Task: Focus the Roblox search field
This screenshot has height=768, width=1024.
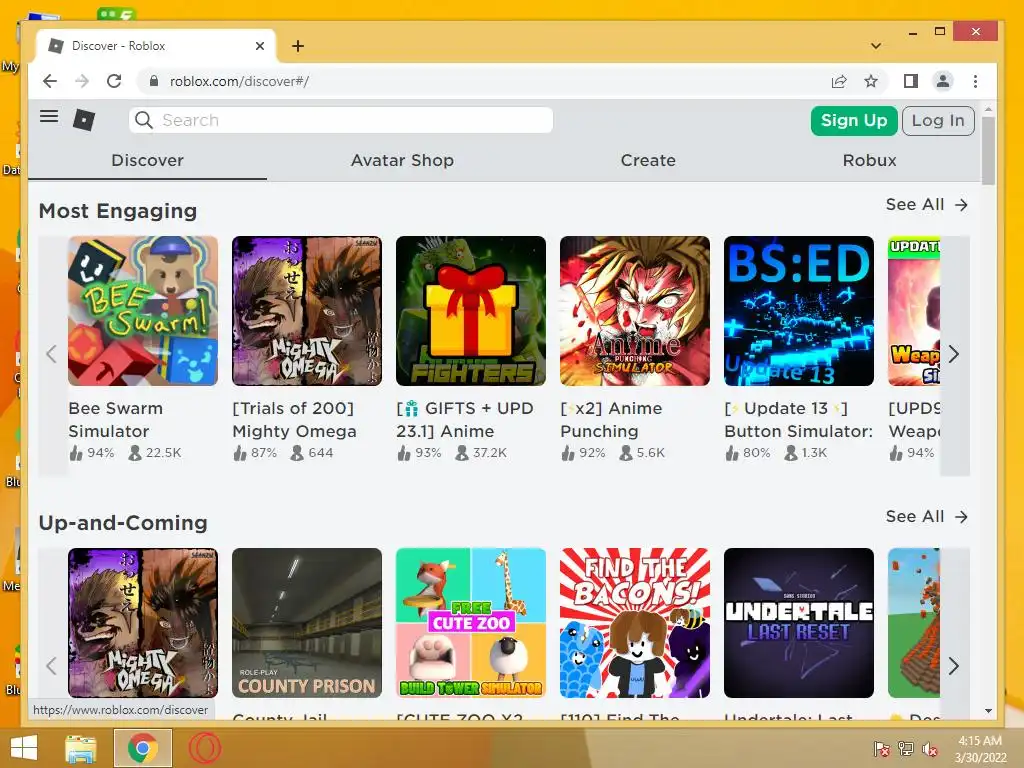Action: pyautogui.click(x=341, y=120)
